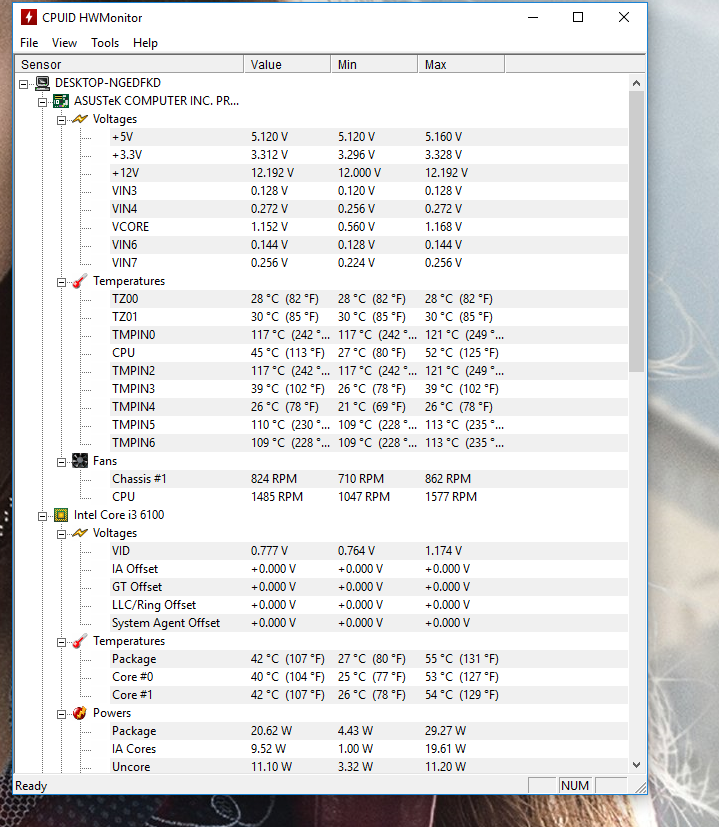Select the TZ00 temperature row
719x827 pixels.
(x=369, y=299)
